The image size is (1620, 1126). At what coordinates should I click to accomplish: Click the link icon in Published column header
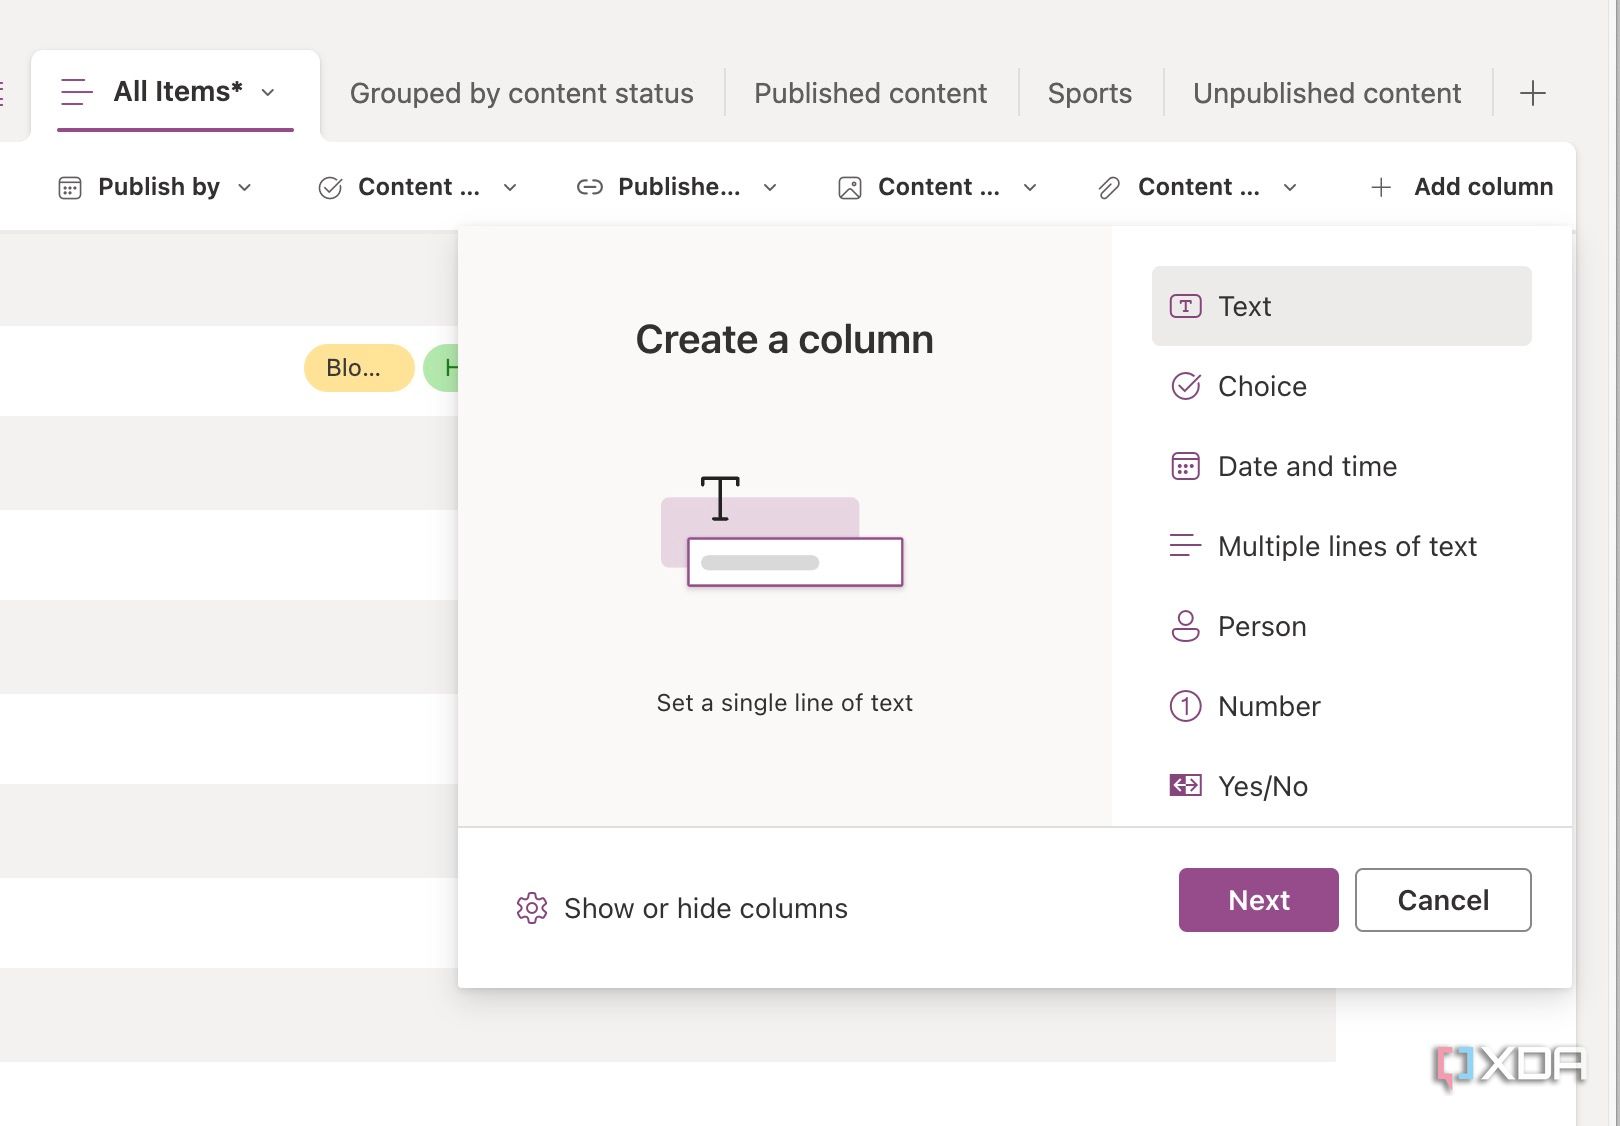590,188
